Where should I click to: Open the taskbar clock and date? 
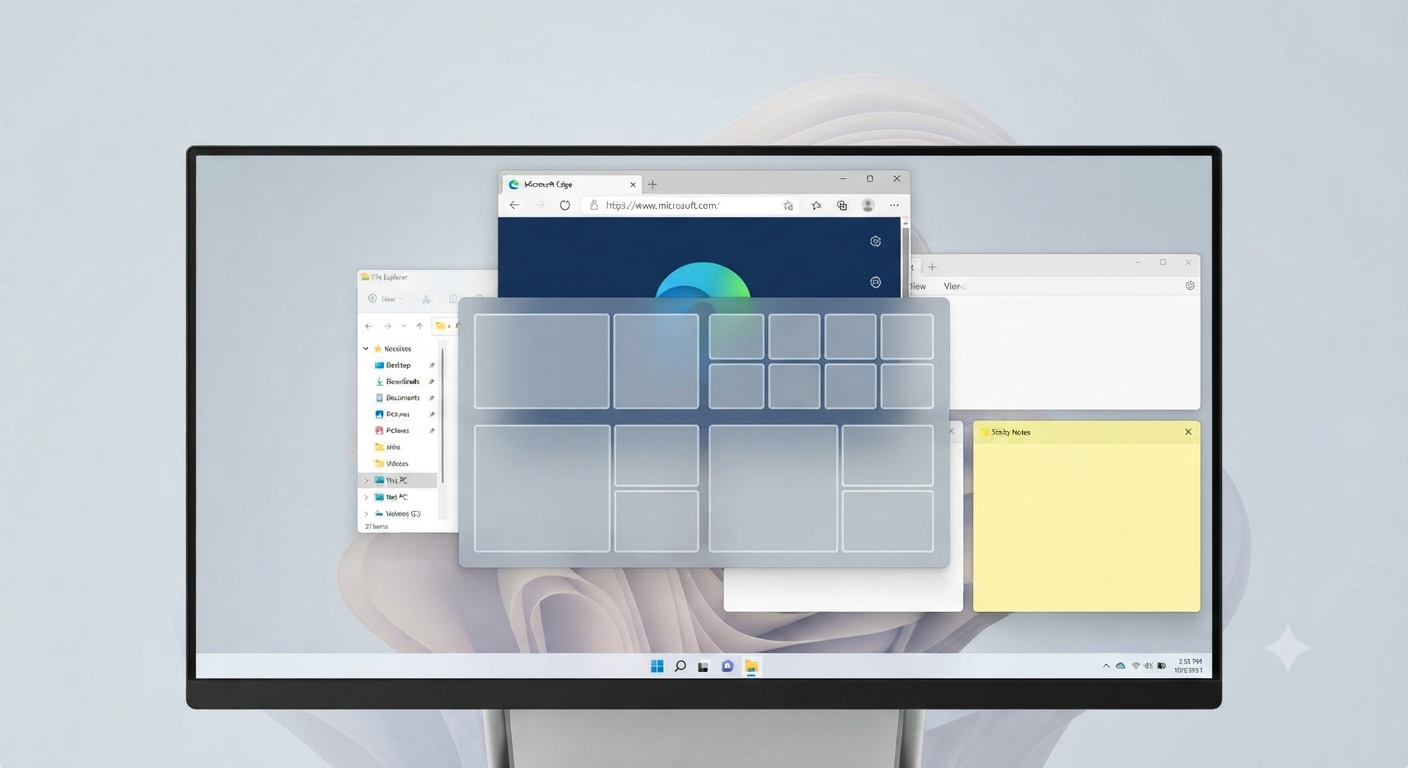pos(1189,666)
